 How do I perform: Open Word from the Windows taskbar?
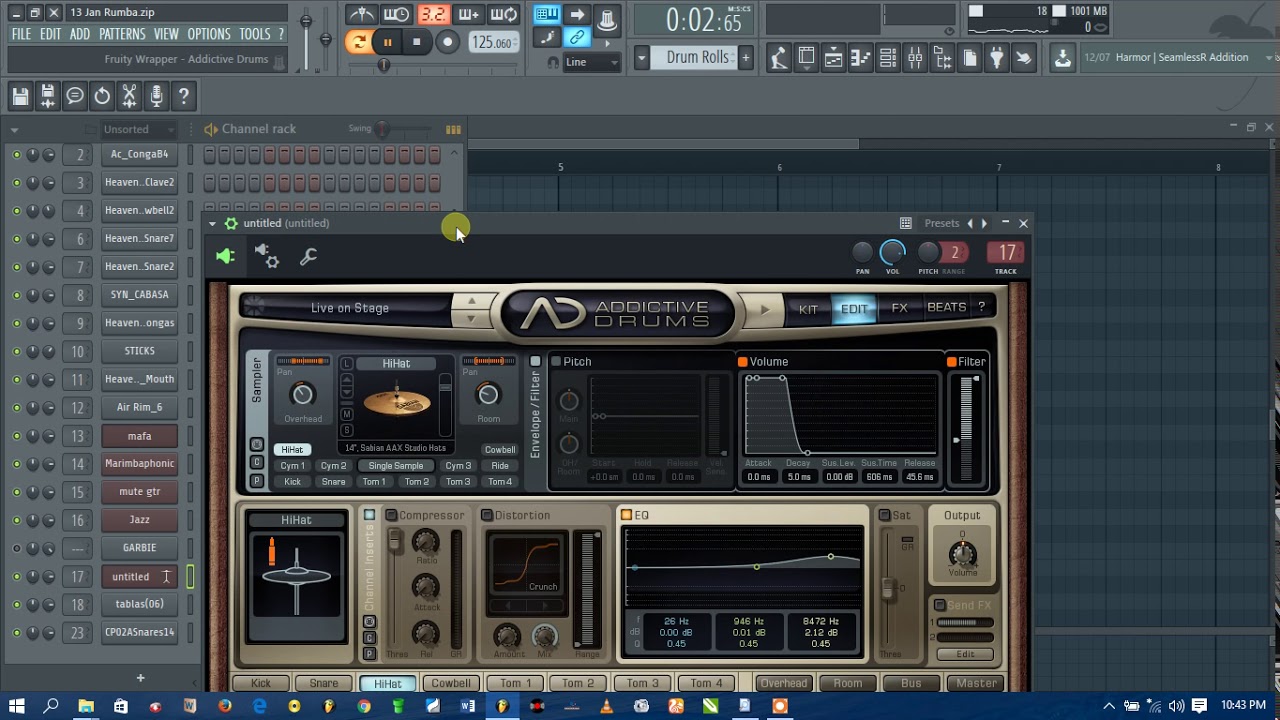(x=468, y=706)
